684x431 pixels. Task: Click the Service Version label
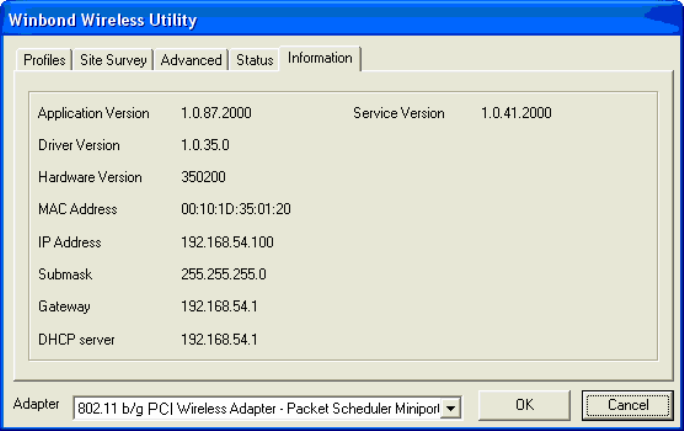[x=399, y=113]
